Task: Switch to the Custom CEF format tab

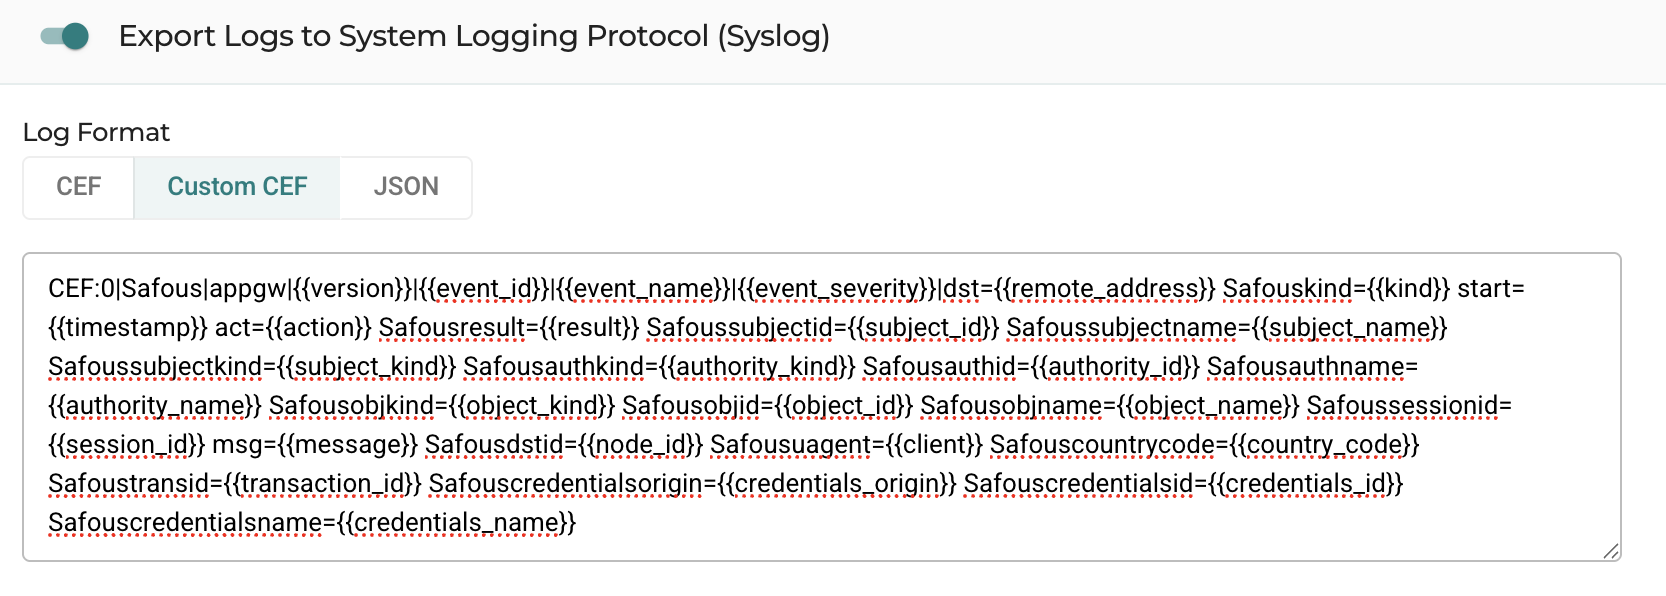Action: (x=237, y=187)
